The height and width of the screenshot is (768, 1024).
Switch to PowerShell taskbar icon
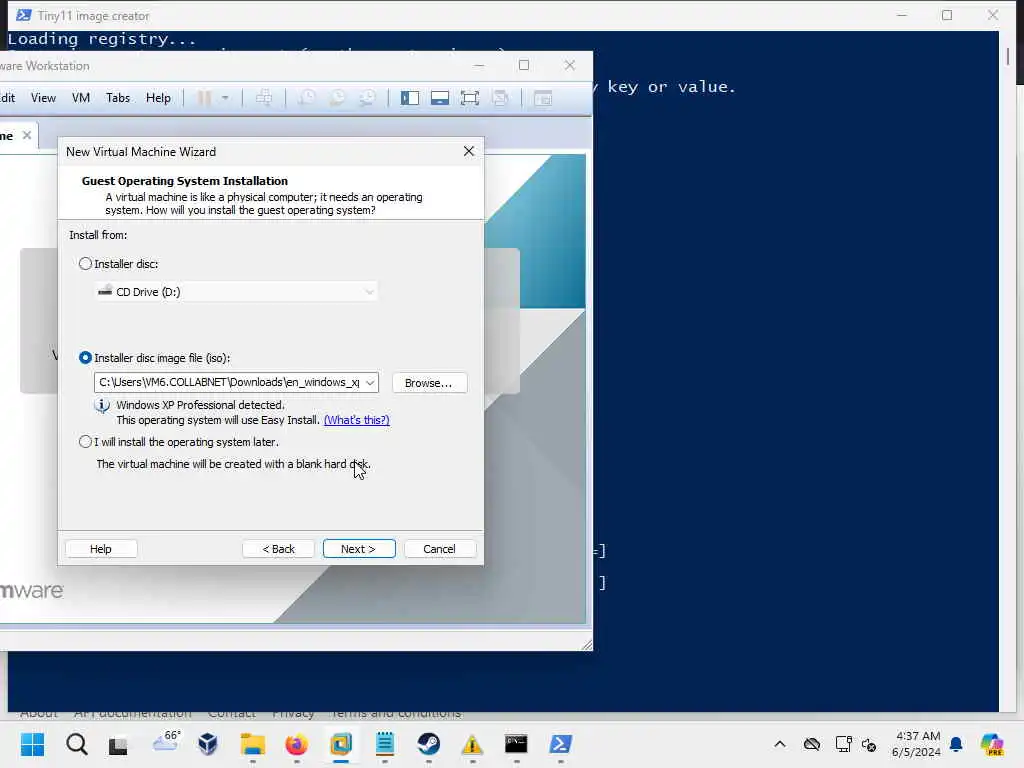pos(560,744)
